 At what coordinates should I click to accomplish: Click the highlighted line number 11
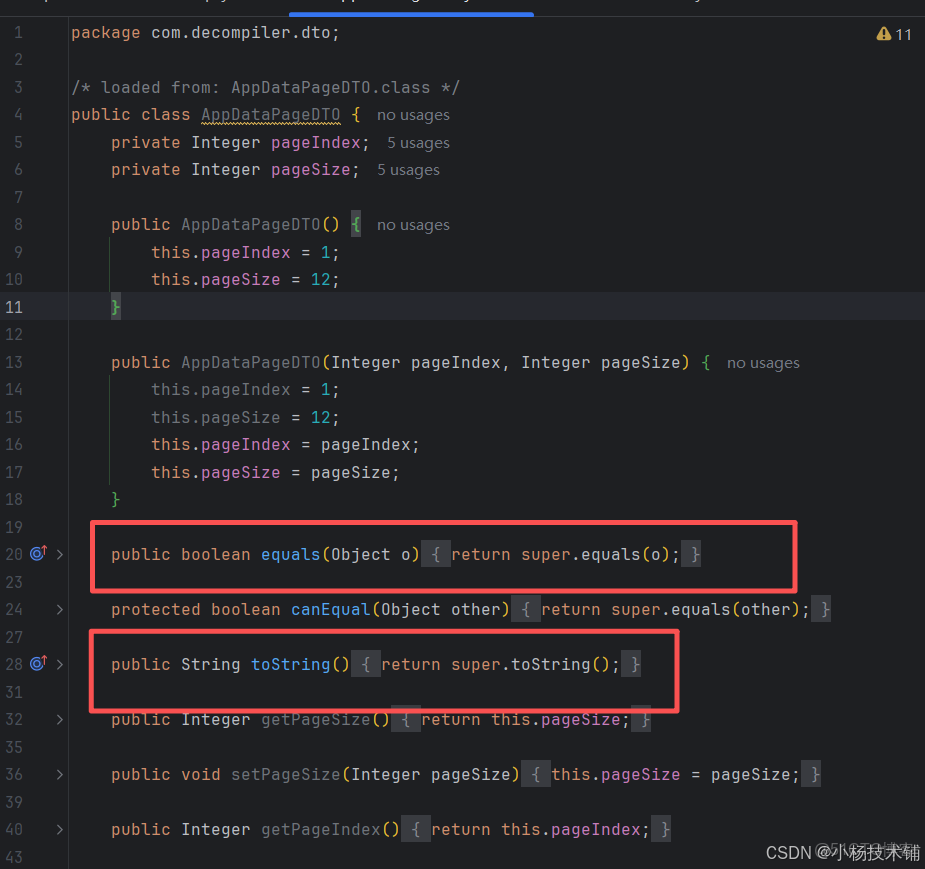14,306
